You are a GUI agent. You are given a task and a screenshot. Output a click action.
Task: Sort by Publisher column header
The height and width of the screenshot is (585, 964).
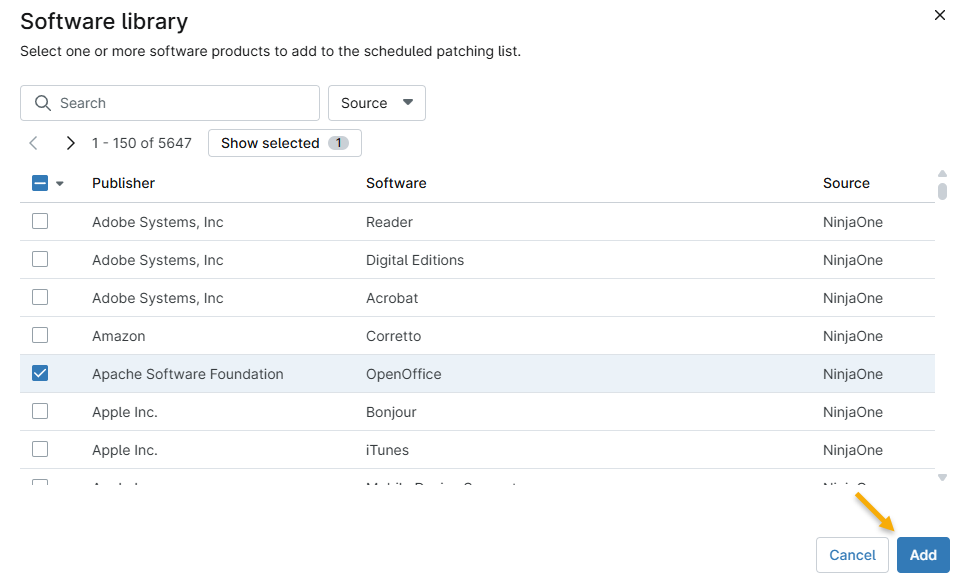[123, 183]
